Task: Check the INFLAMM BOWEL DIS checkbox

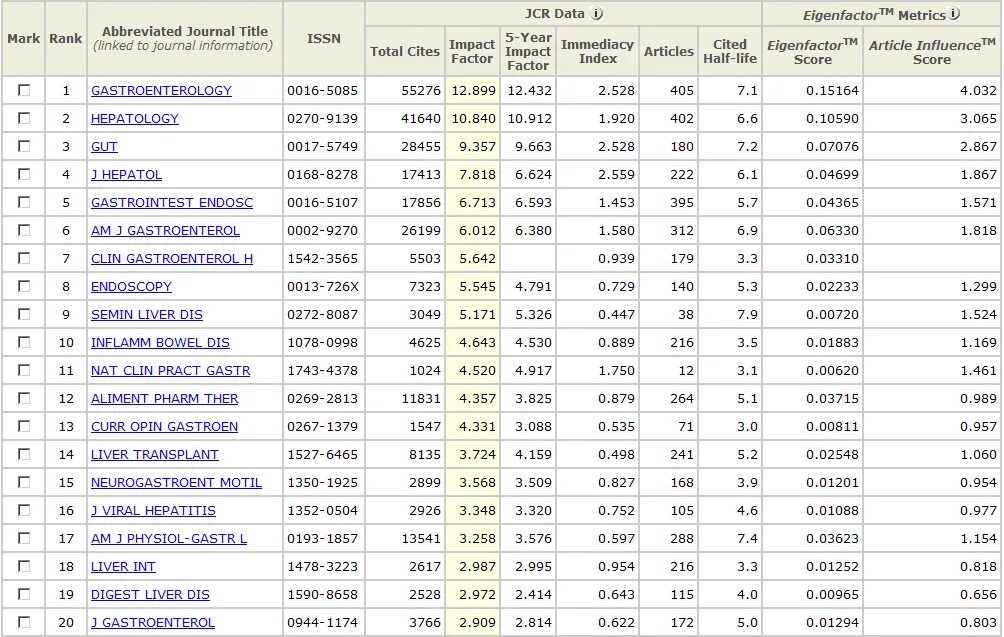Action: pyautogui.click(x=24, y=343)
